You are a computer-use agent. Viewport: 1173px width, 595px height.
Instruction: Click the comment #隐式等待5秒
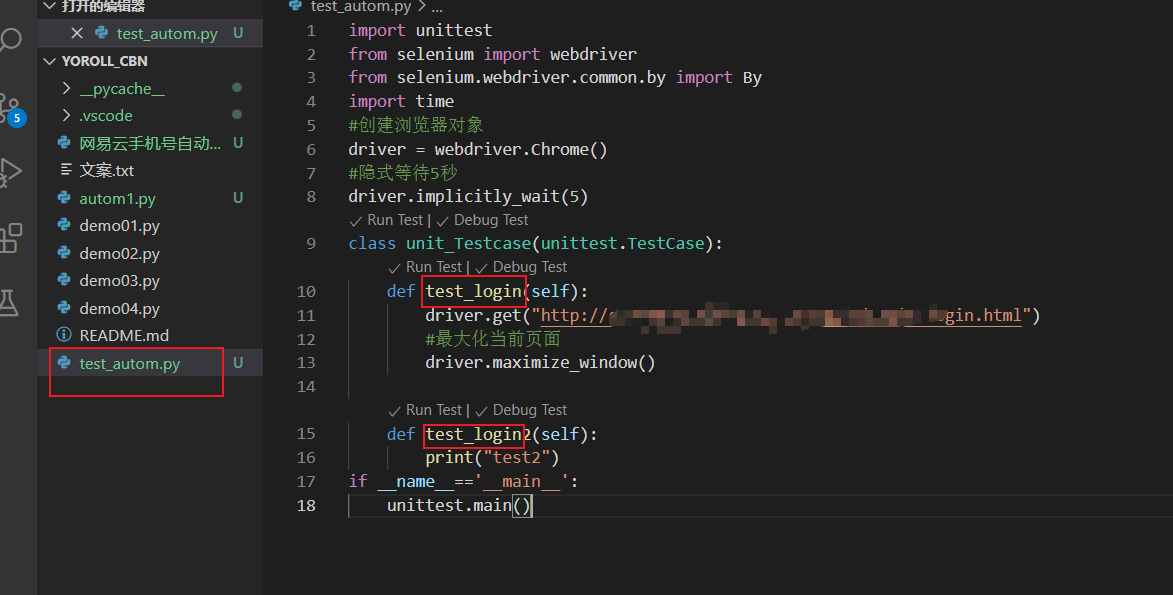coord(402,173)
